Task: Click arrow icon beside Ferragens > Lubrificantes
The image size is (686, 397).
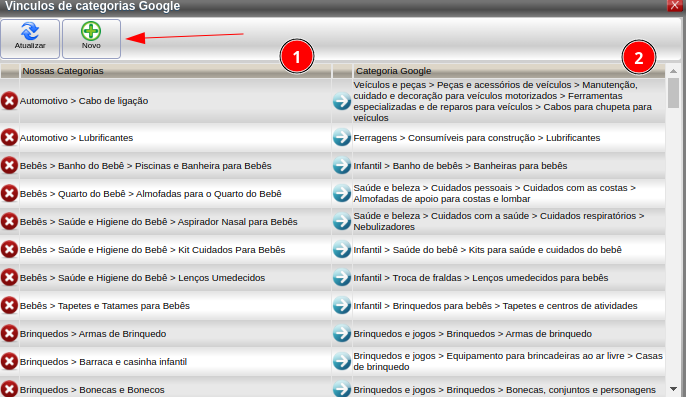Action: tap(342, 137)
